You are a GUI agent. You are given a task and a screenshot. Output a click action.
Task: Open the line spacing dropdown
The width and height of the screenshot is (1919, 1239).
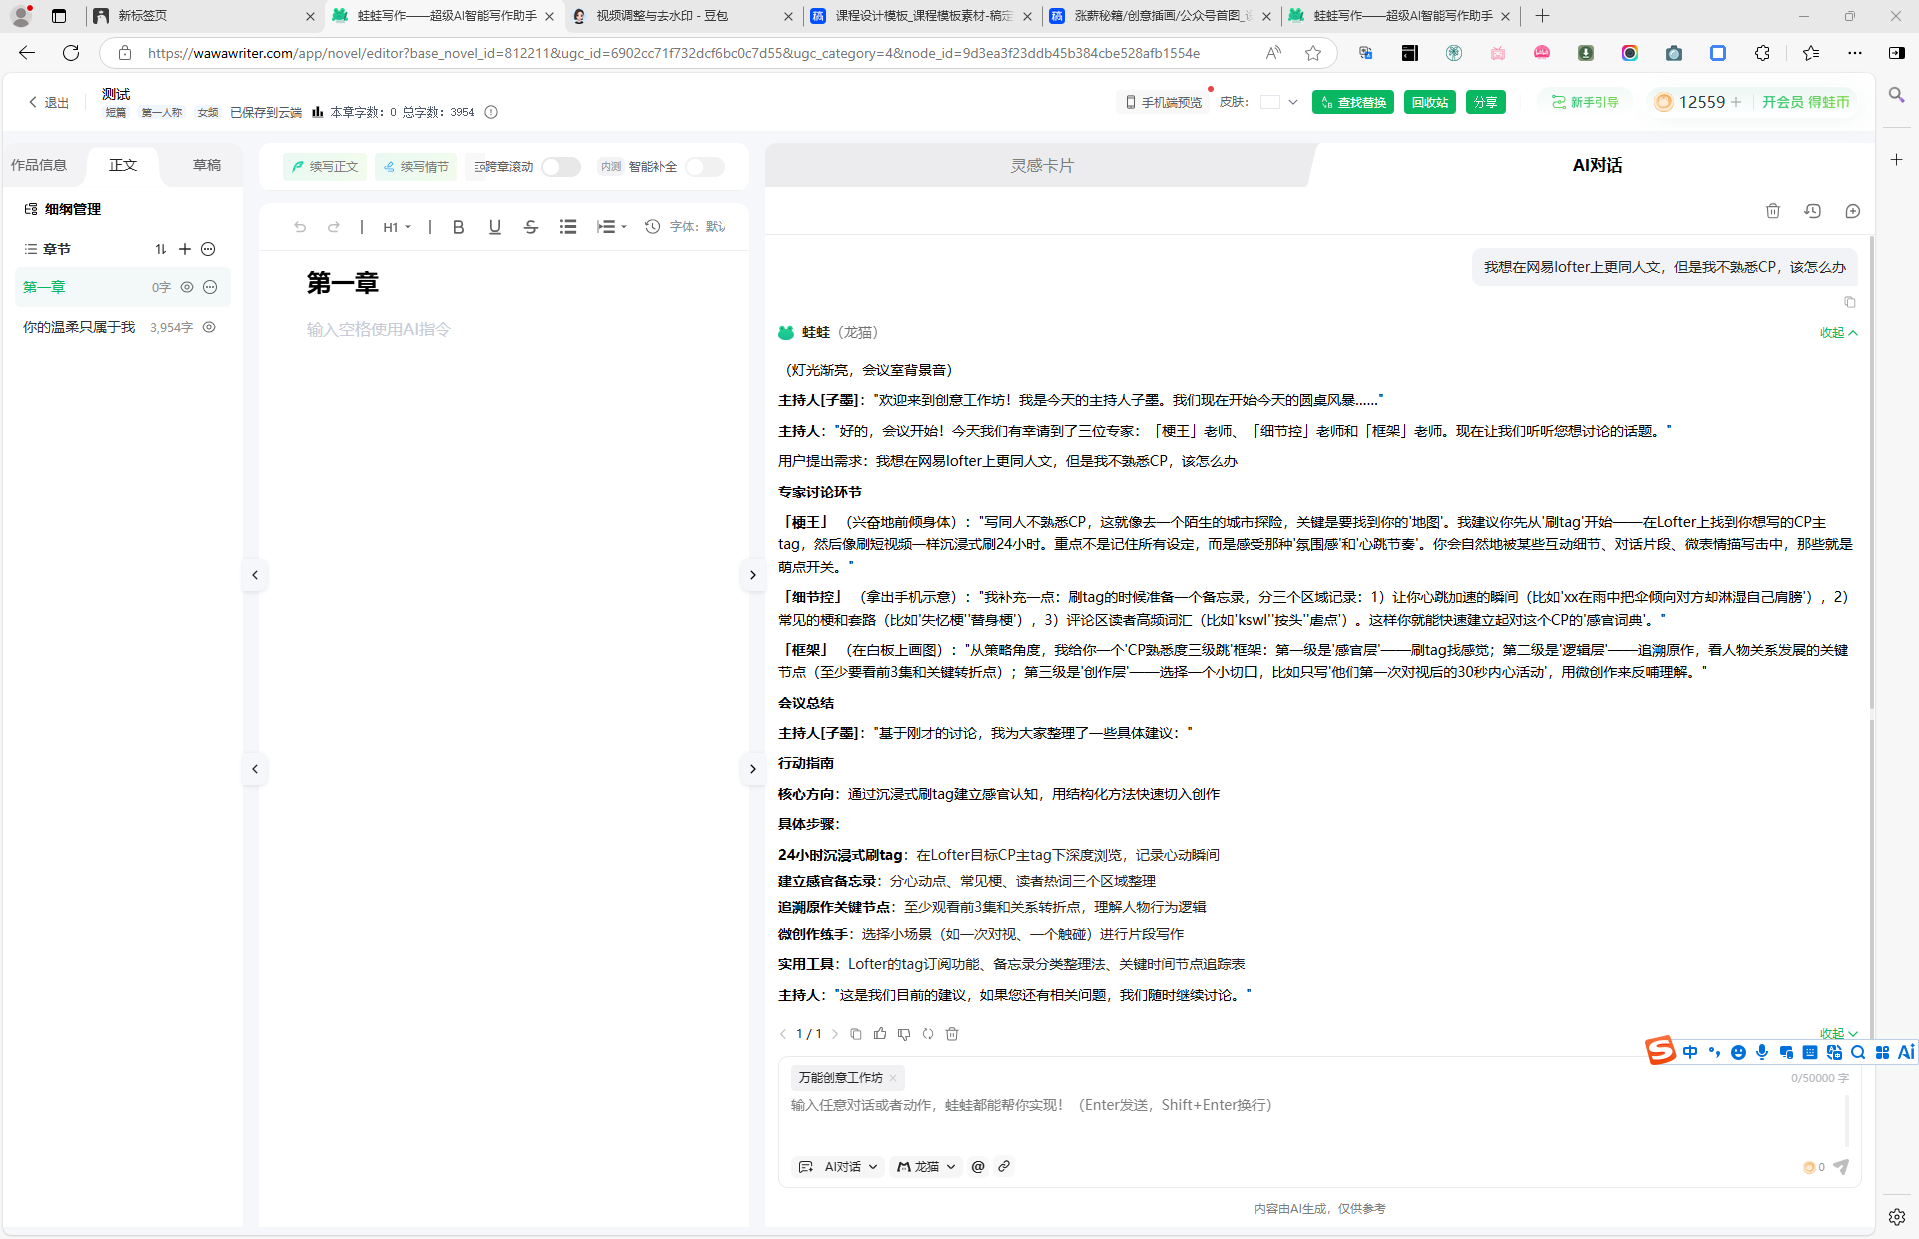pos(611,227)
